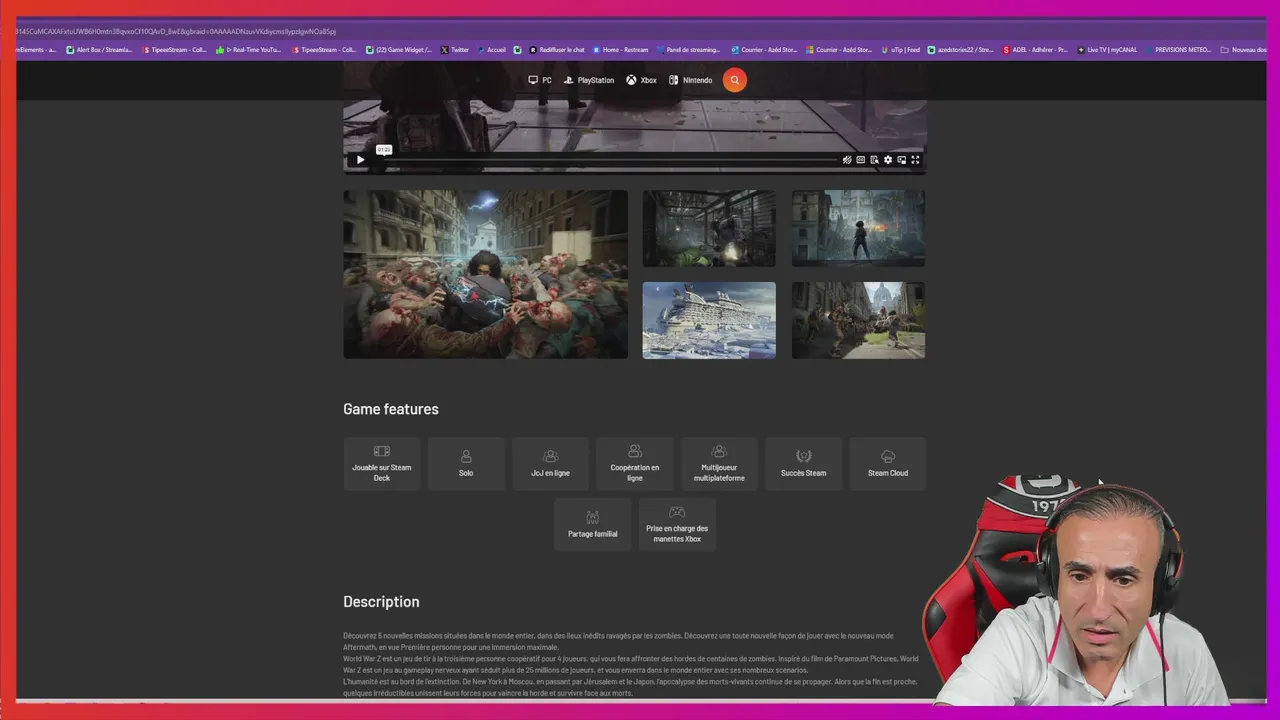Click the Game features heading
This screenshot has height=720, width=1280.
click(391, 409)
